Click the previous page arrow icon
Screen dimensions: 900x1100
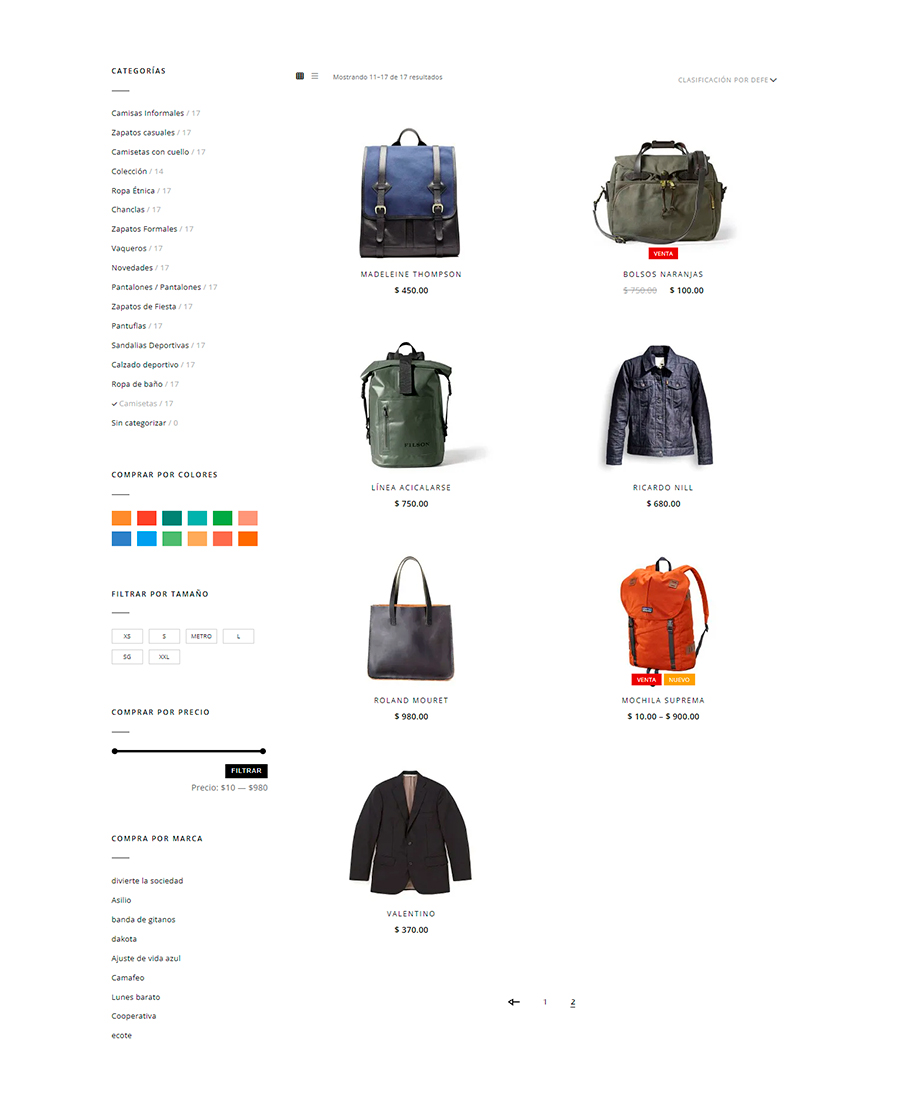514,1002
